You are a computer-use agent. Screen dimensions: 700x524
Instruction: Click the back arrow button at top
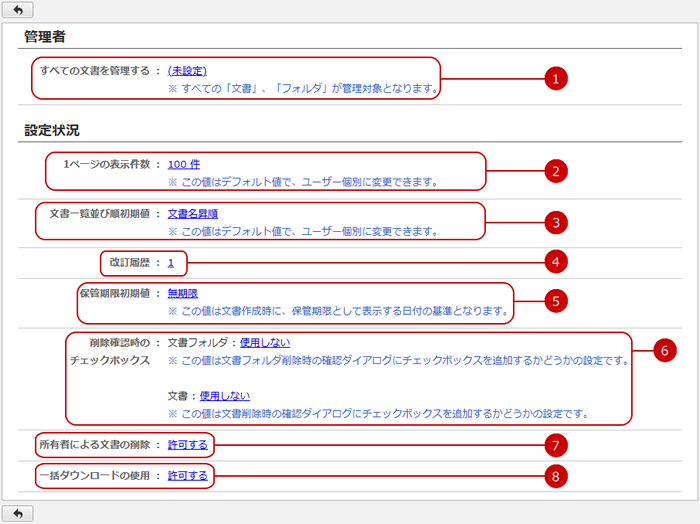[x=17, y=9]
